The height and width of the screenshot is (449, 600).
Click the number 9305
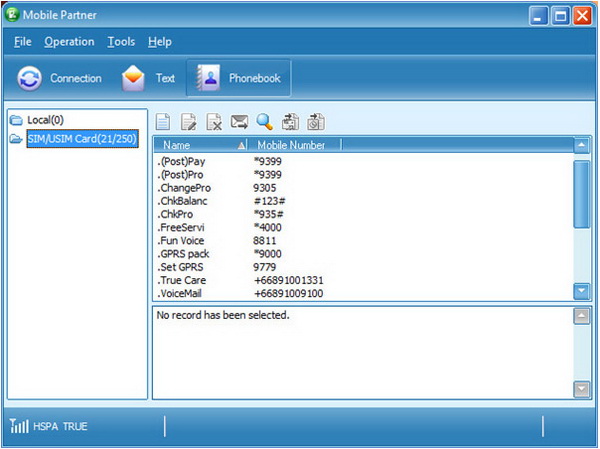click(x=264, y=188)
